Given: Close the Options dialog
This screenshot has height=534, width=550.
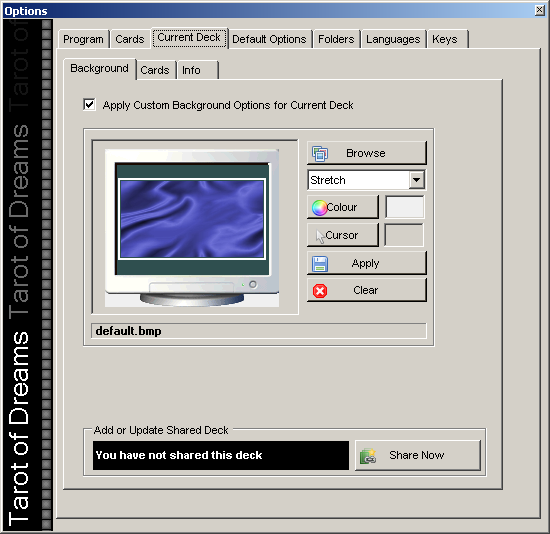Looking at the screenshot, I should [x=539, y=10].
